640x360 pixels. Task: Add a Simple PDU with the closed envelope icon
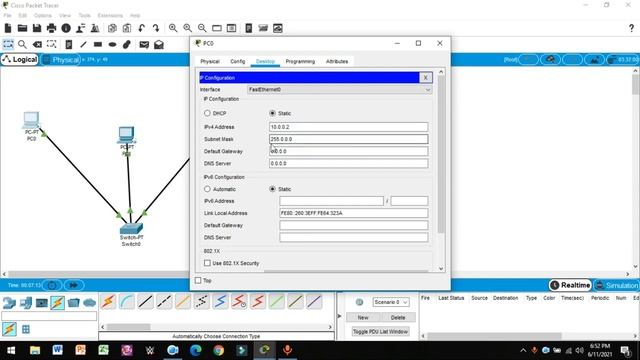[x=144, y=44]
